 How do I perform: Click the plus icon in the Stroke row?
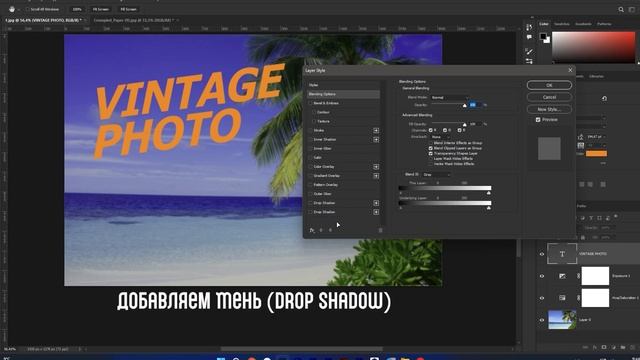tap(376, 131)
